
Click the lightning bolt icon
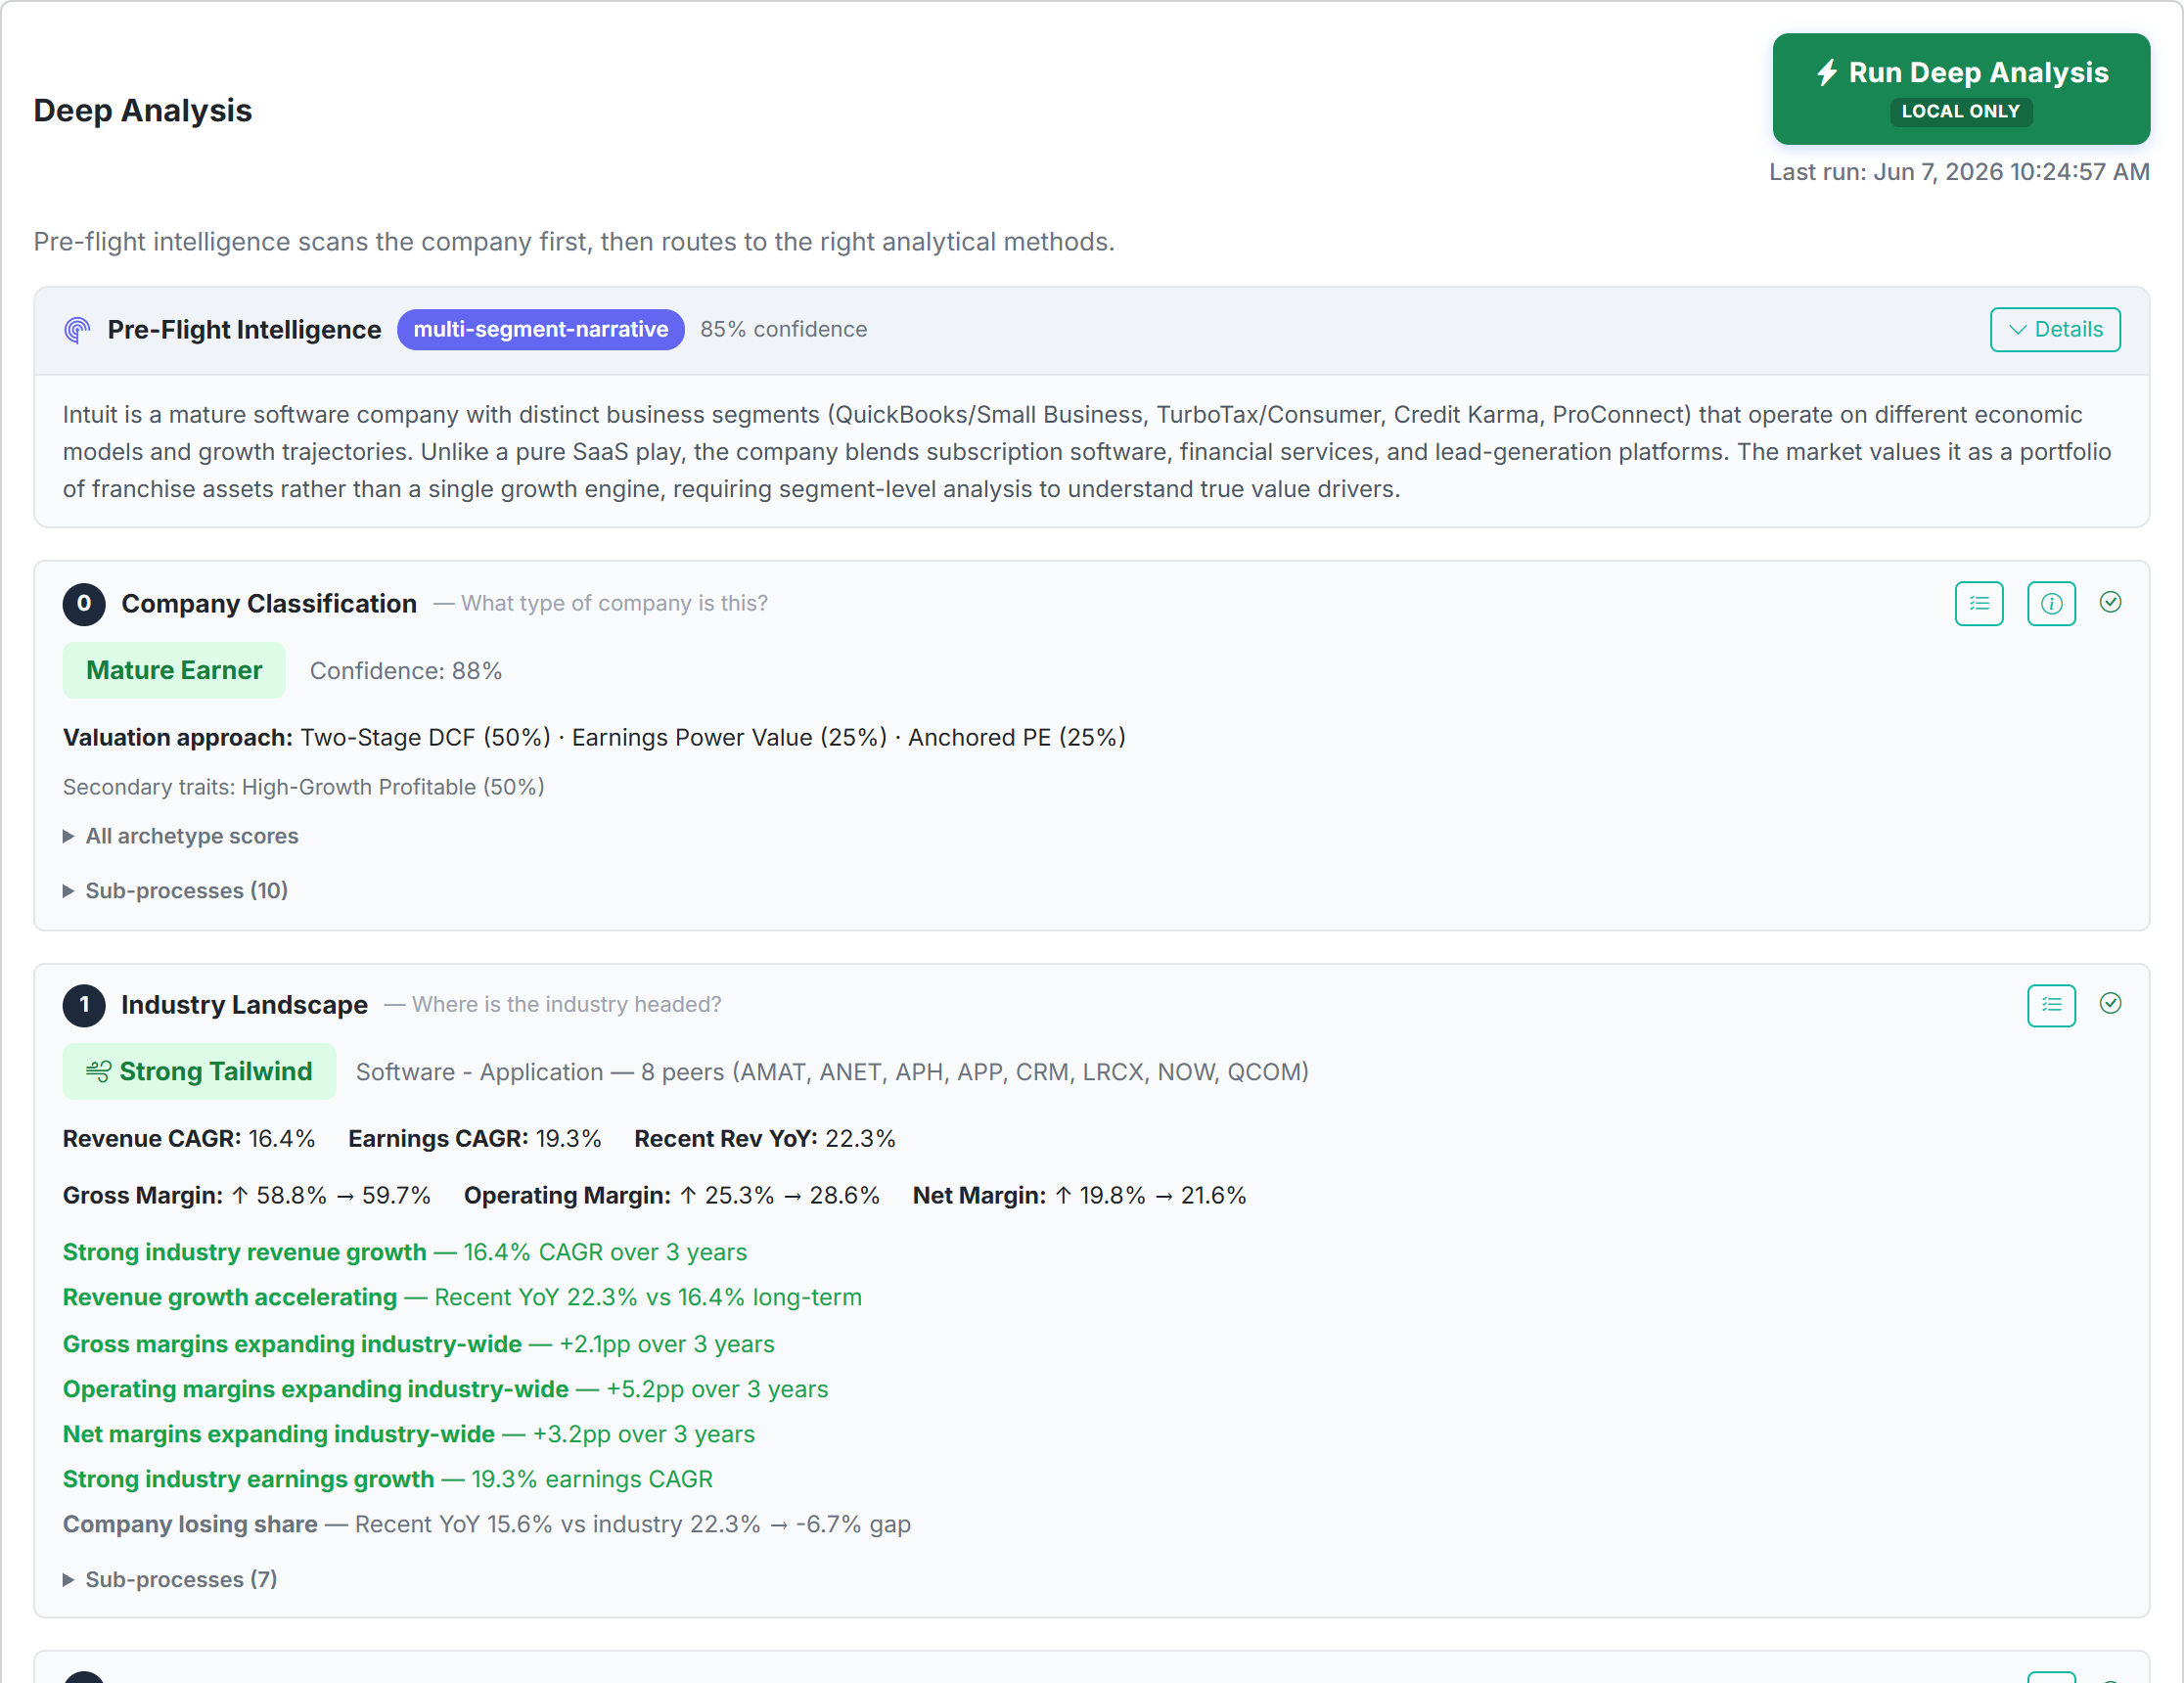point(1827,72)
